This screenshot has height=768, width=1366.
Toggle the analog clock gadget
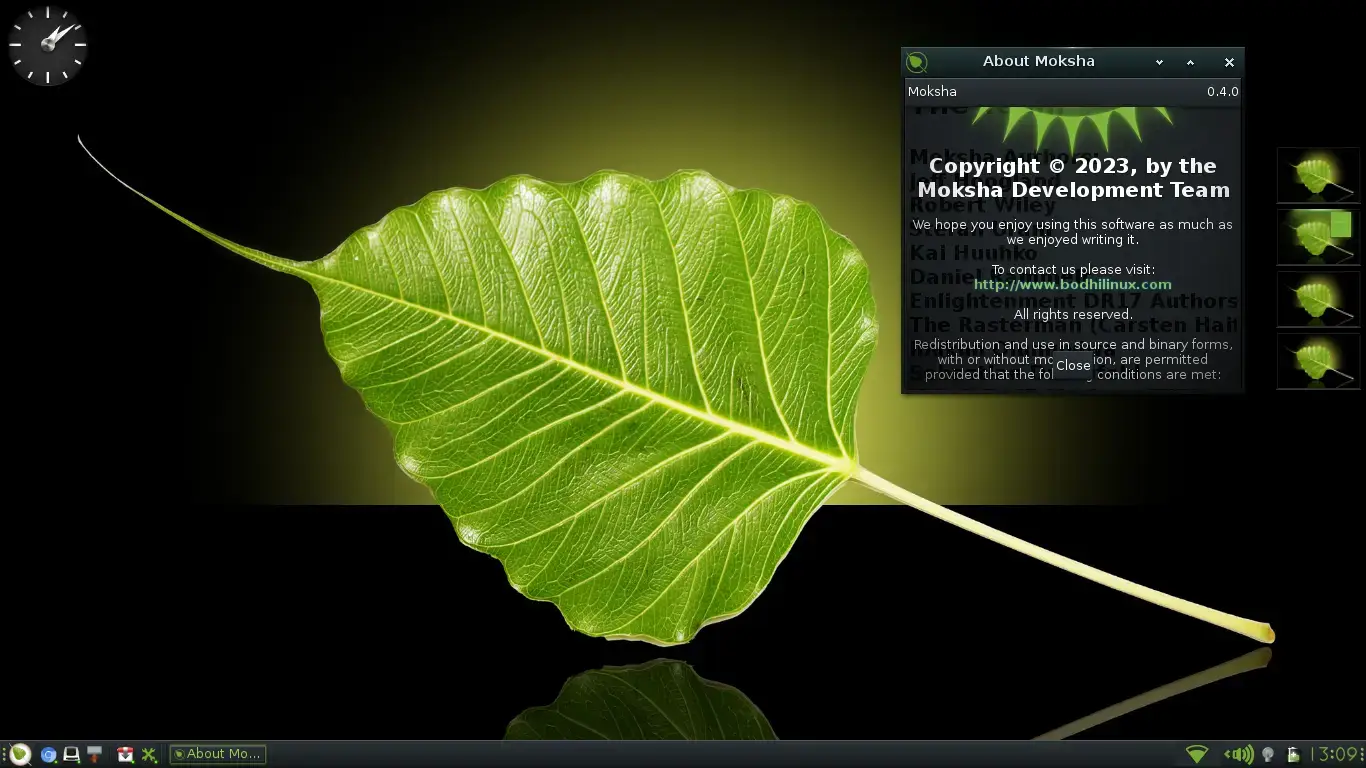pyautogui.click(x=47, y=45)
